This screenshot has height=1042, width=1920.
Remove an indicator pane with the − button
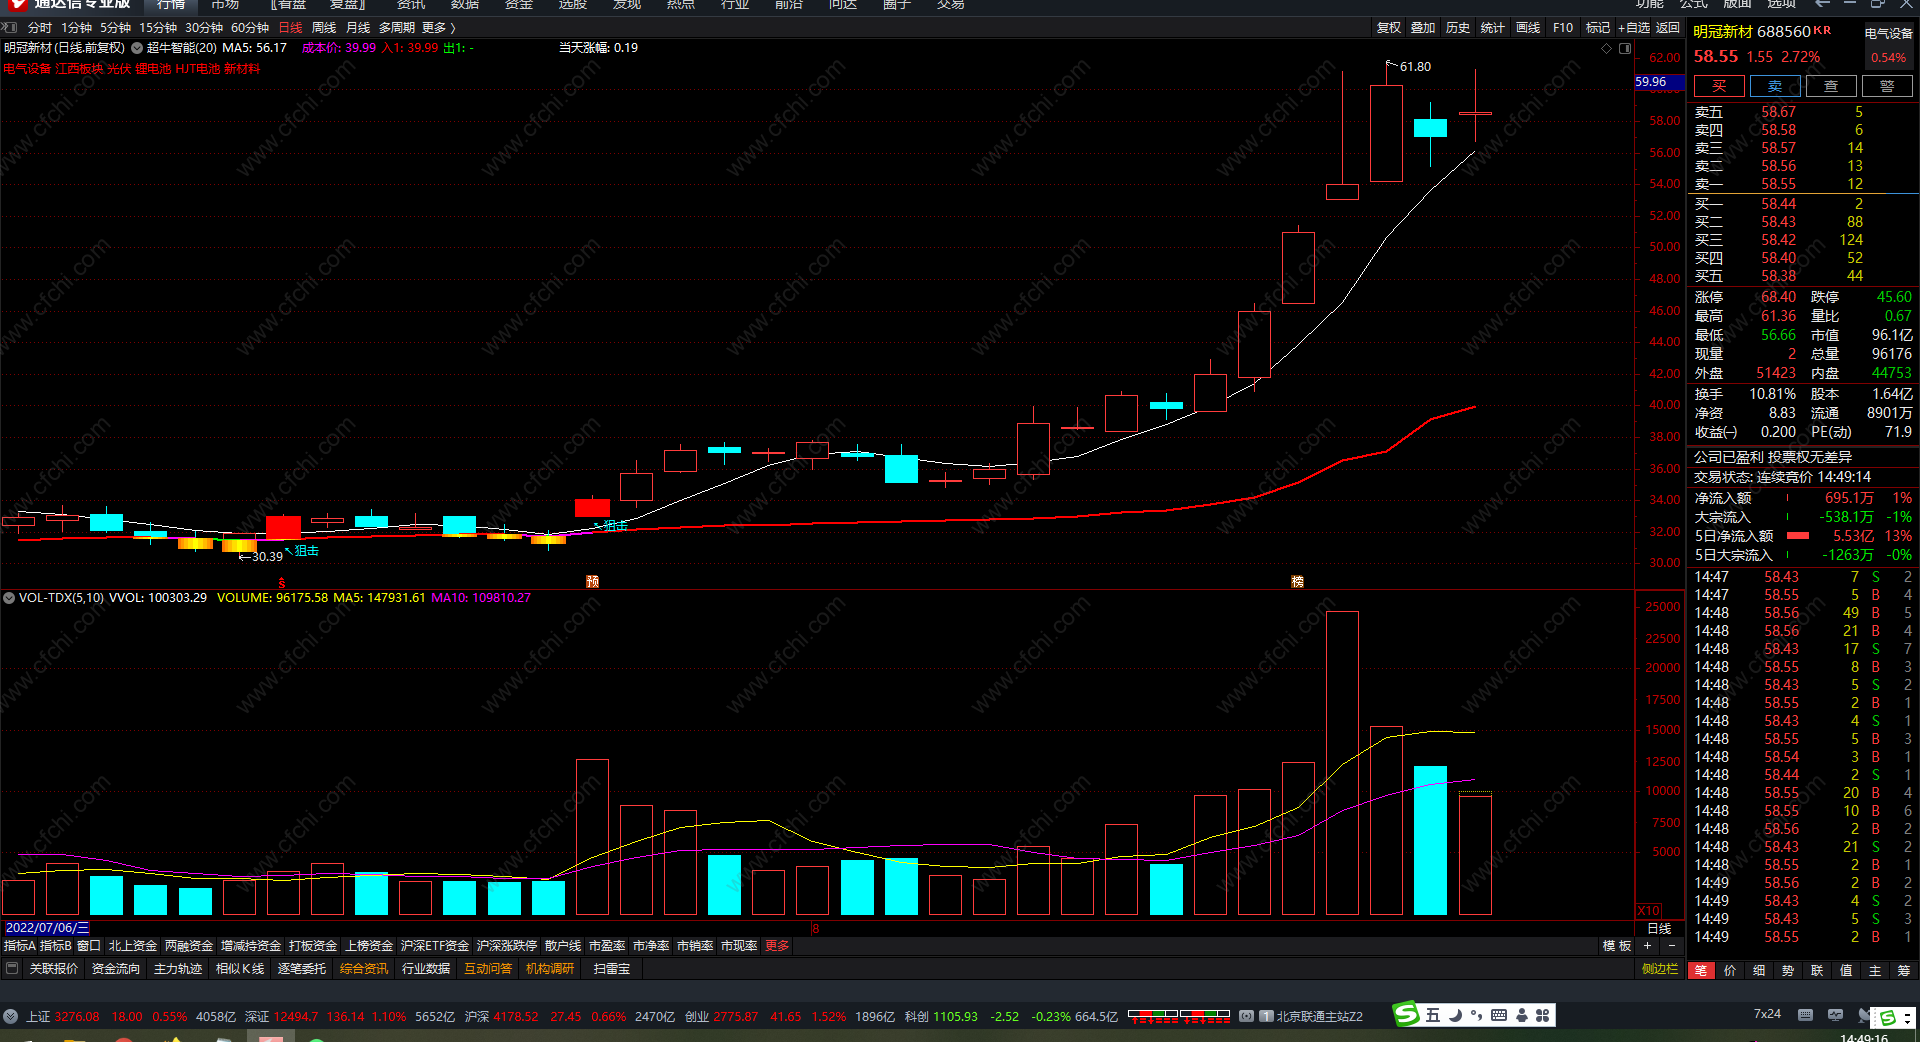click(1671, 946)
